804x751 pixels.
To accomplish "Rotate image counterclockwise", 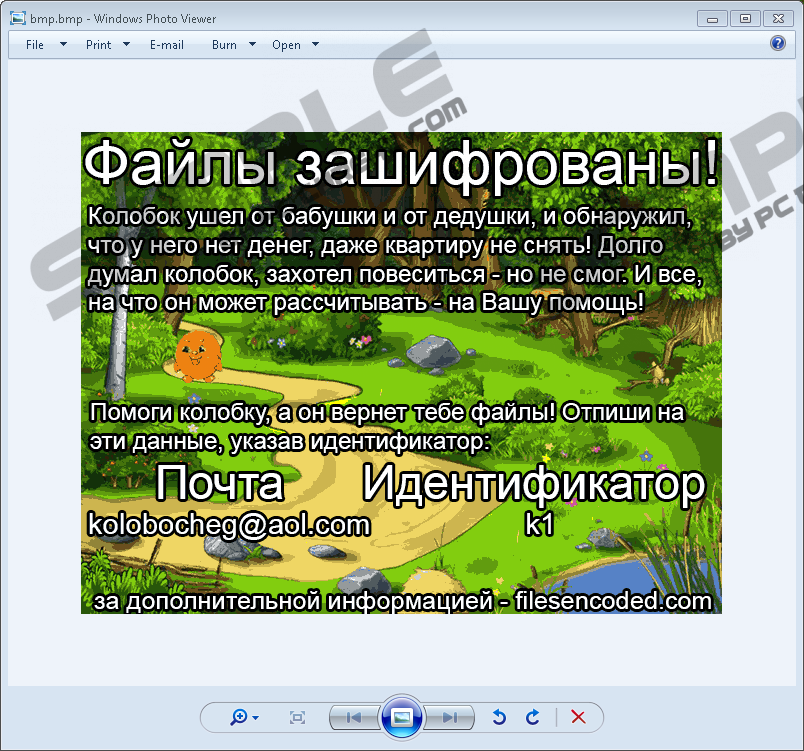I will 500,717.
